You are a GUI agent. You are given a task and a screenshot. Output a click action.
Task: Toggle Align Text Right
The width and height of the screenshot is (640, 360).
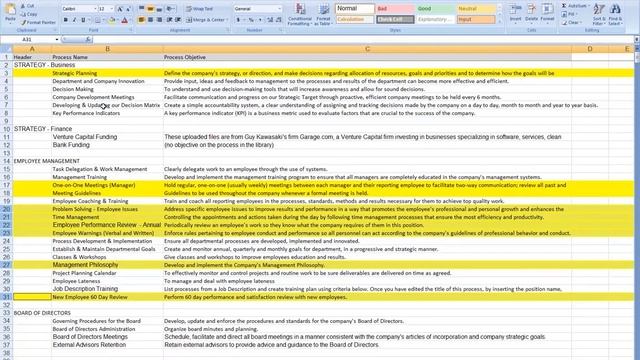(x=159, y=20)
